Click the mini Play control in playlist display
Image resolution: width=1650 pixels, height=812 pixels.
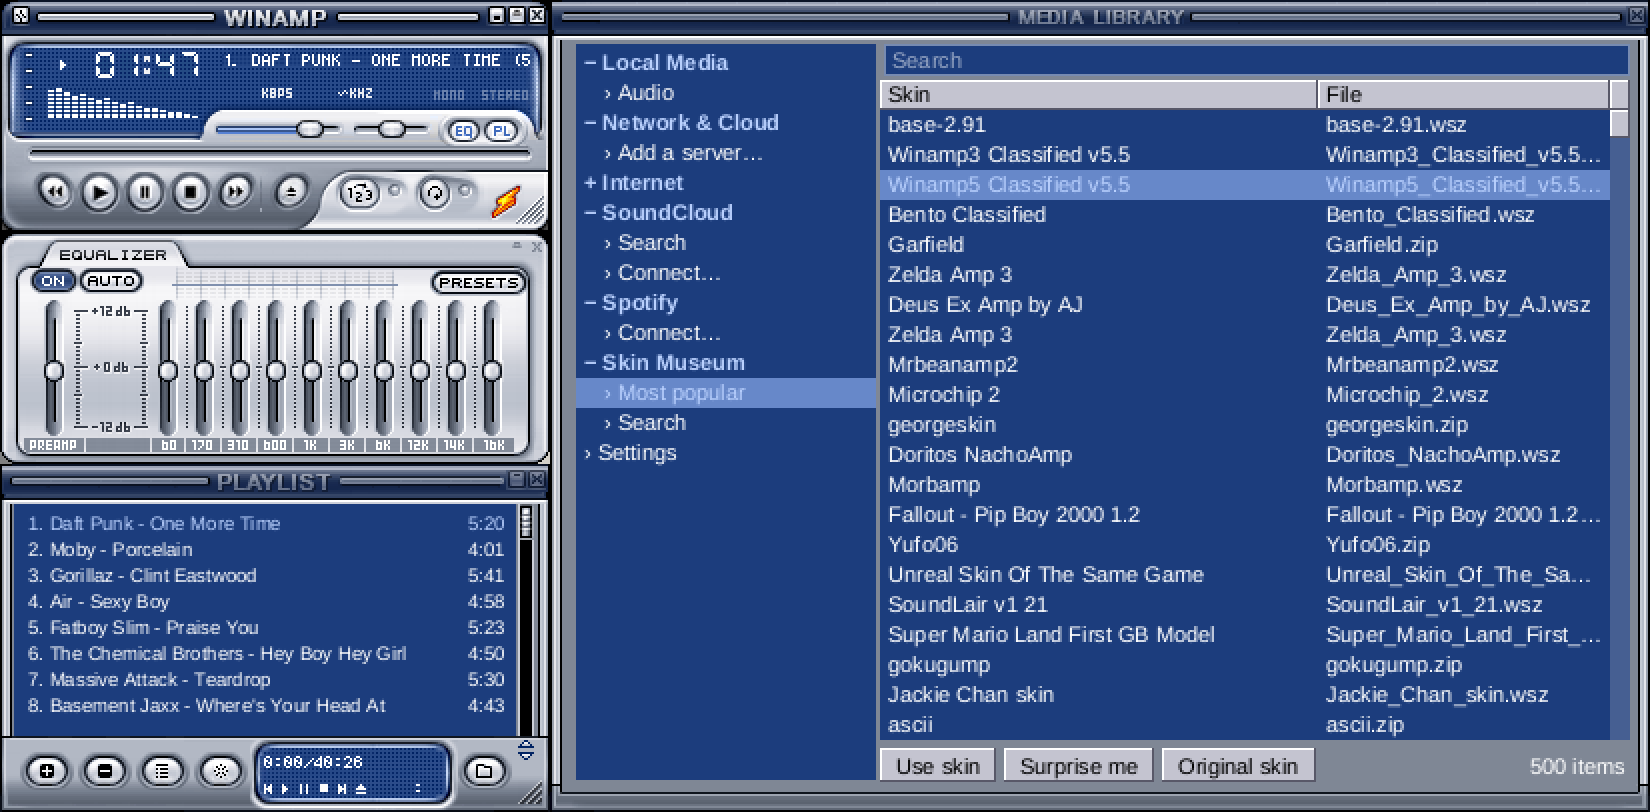[285, 789]
